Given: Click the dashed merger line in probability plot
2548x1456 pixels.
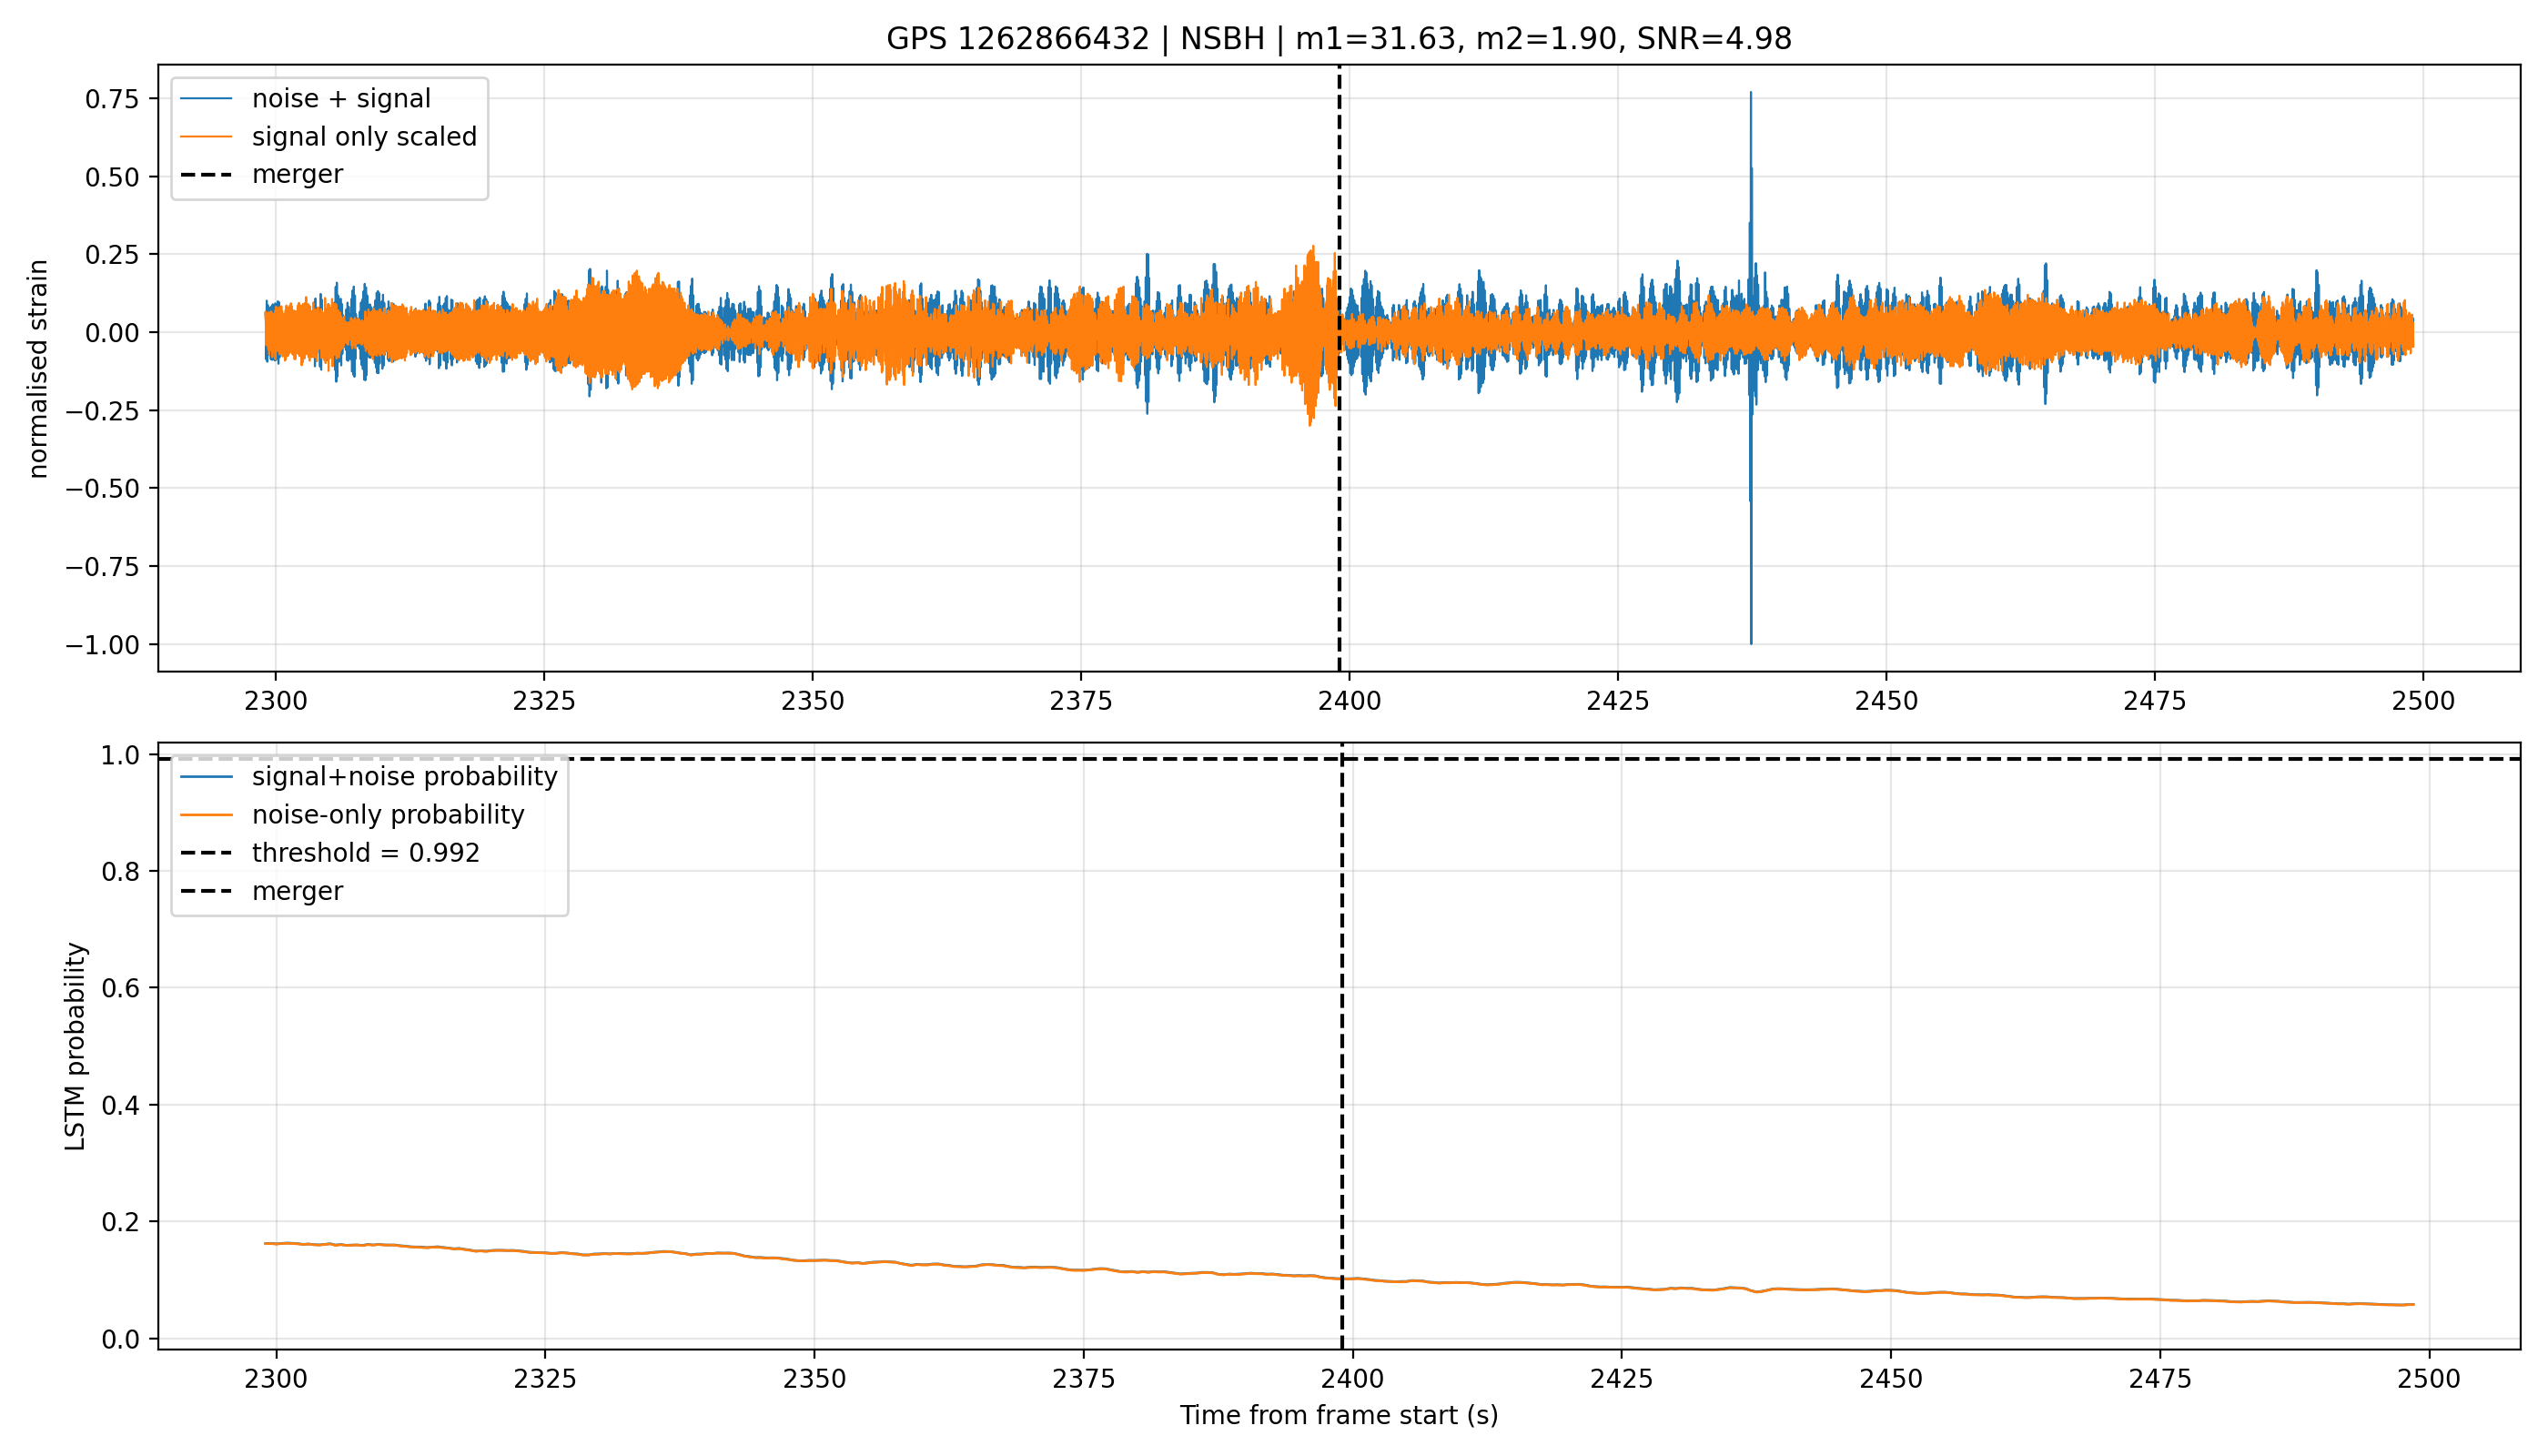Looking at the screenshot, I should point(1341,1046).
